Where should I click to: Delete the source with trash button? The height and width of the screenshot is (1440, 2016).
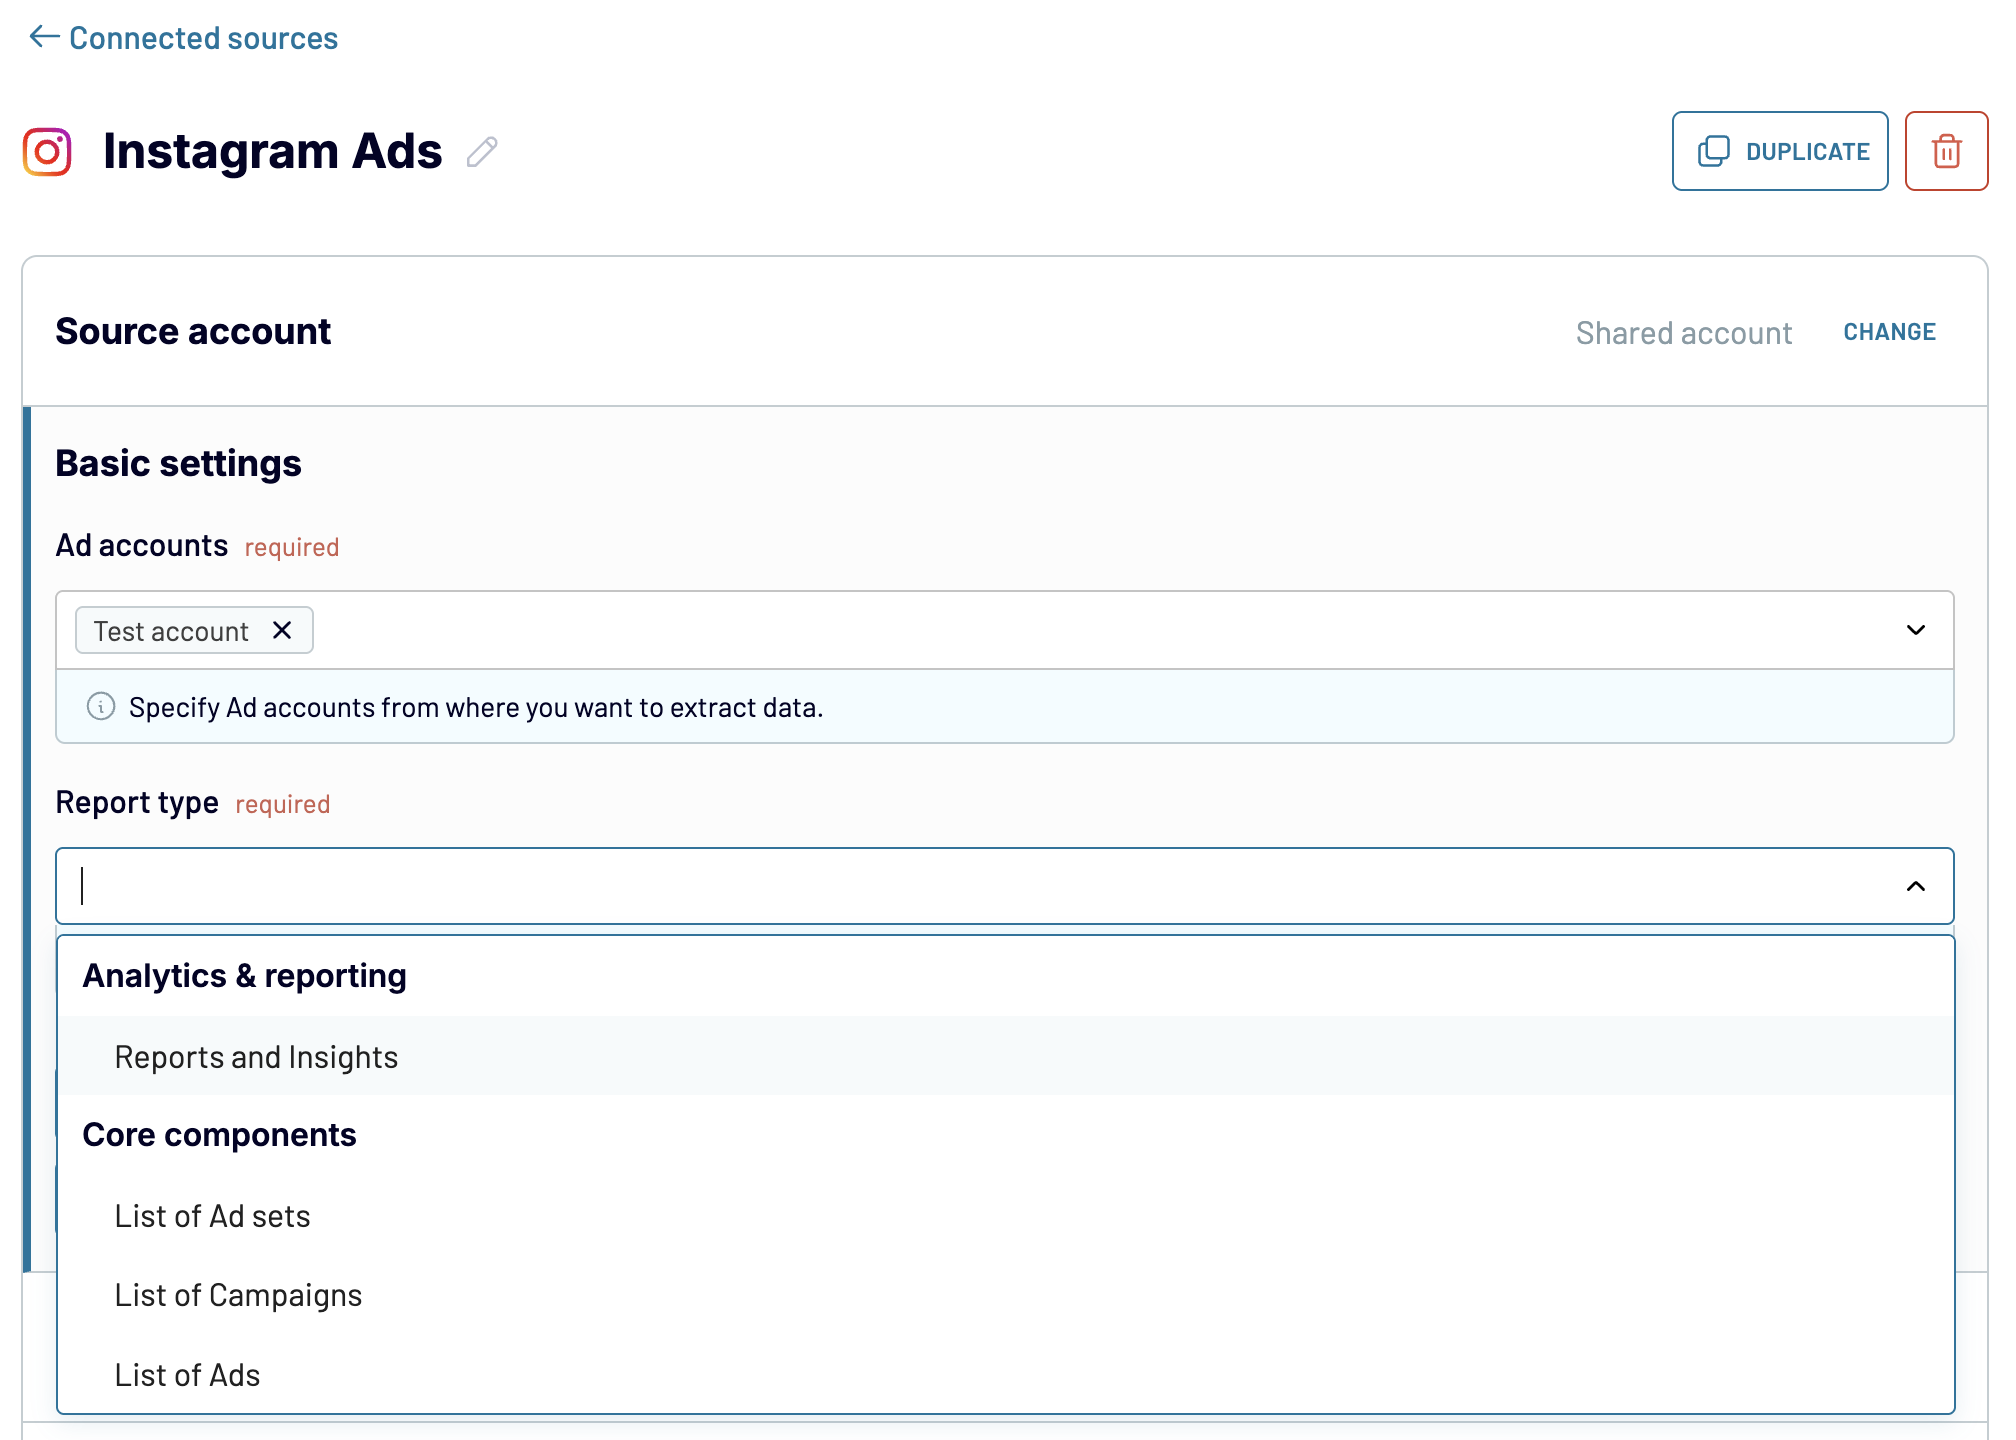point(1946,151)
